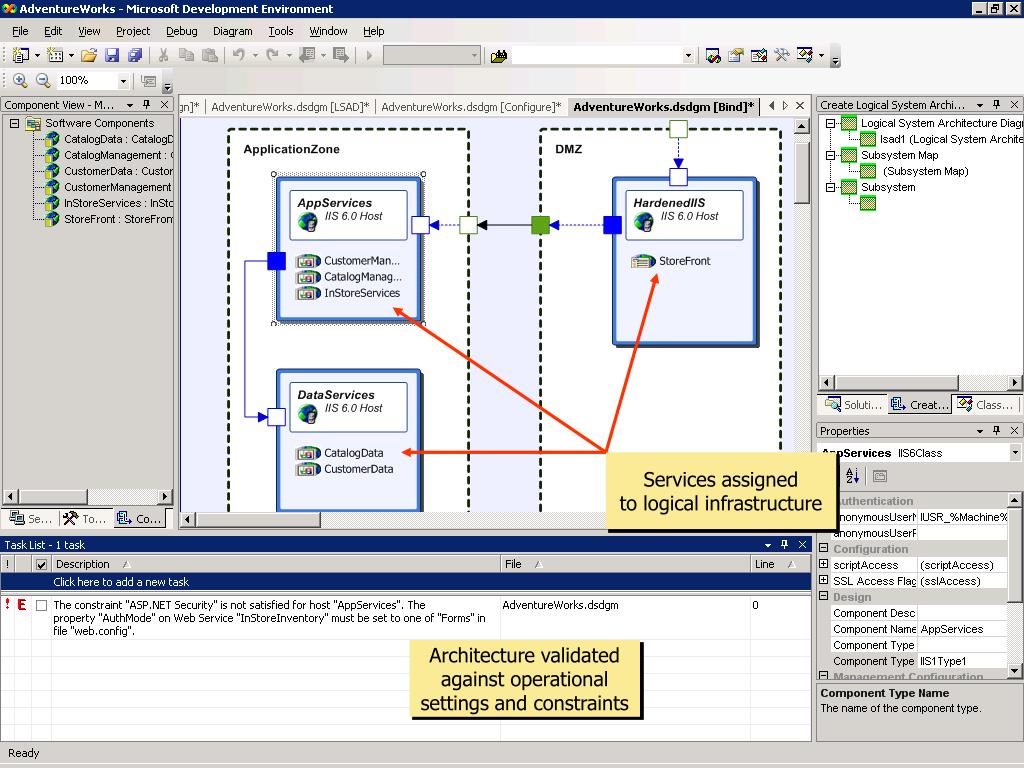Click the Redo arrow icon
The width and height of the screenshot is (1024, 768).
pos(273,56)
